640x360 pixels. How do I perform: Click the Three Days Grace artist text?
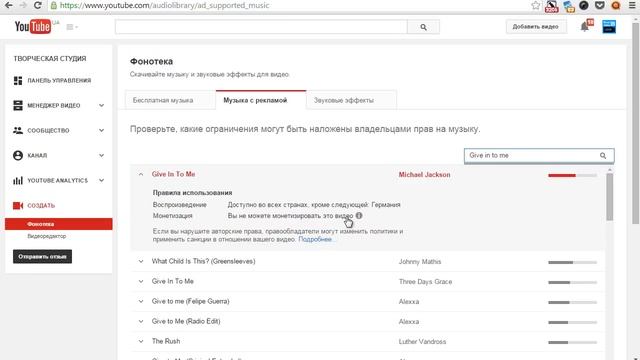point(425,282)
